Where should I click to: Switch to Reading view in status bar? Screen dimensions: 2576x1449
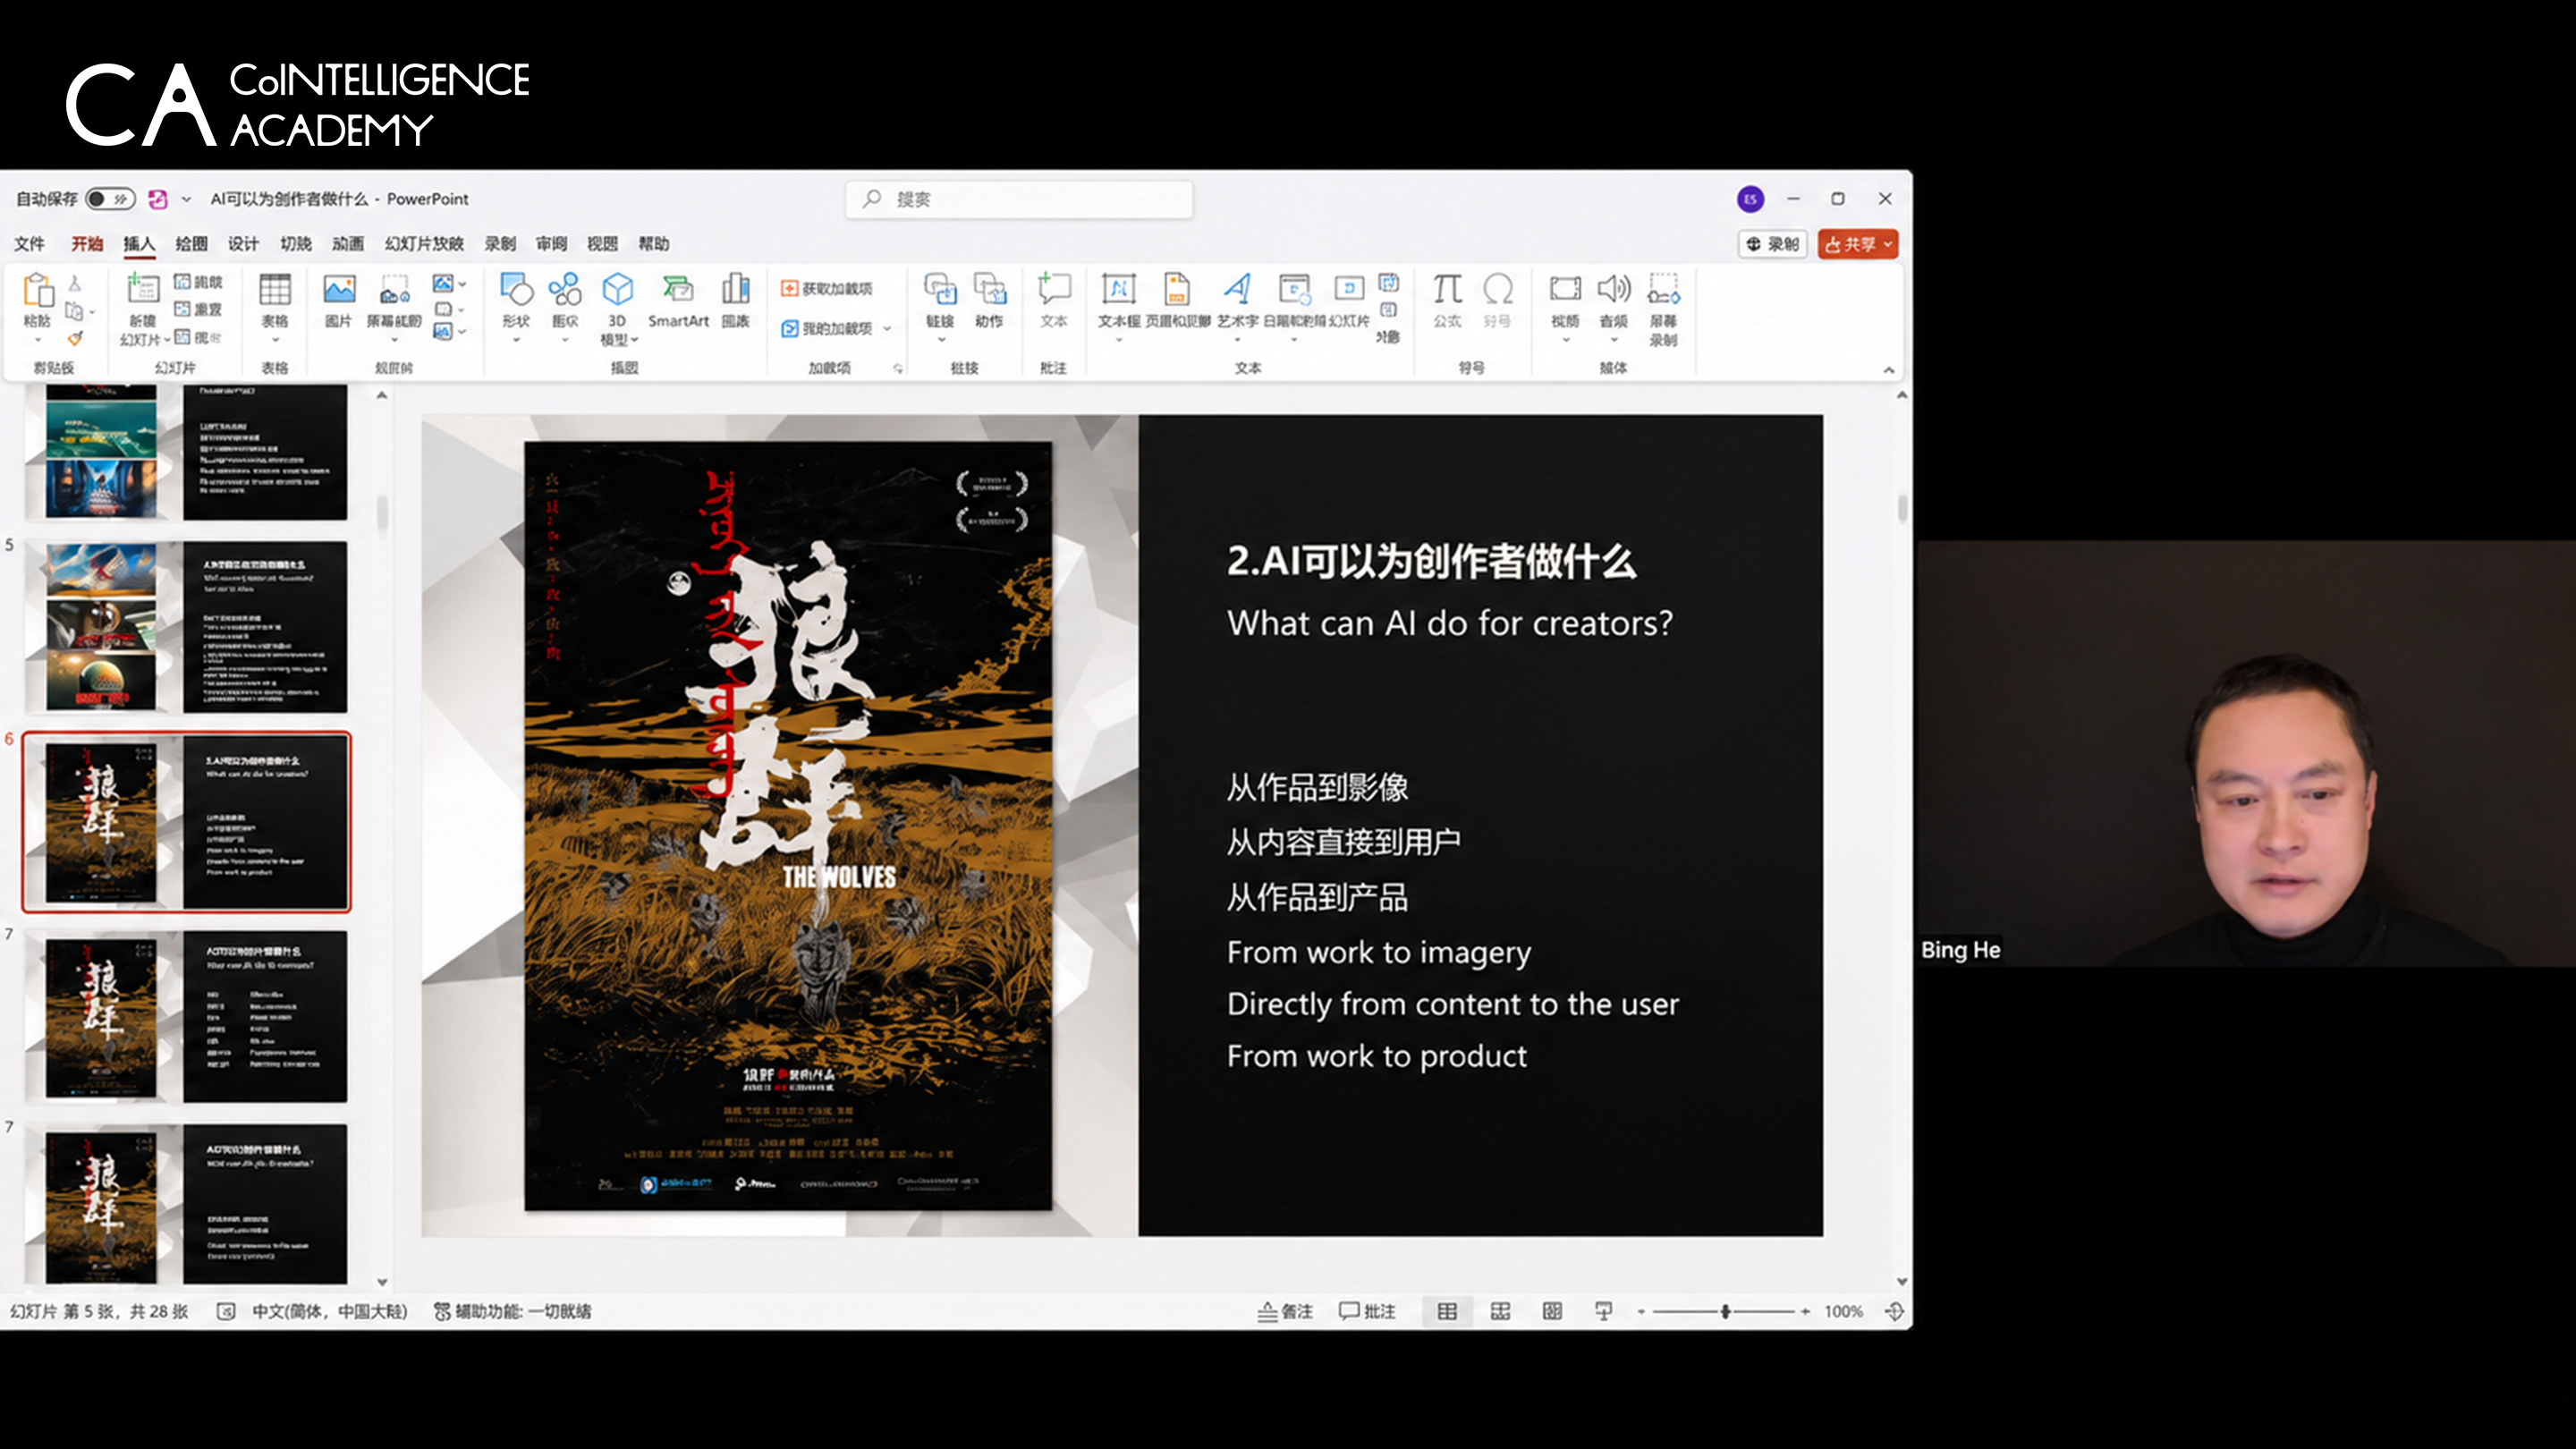pos(1552,1311)
